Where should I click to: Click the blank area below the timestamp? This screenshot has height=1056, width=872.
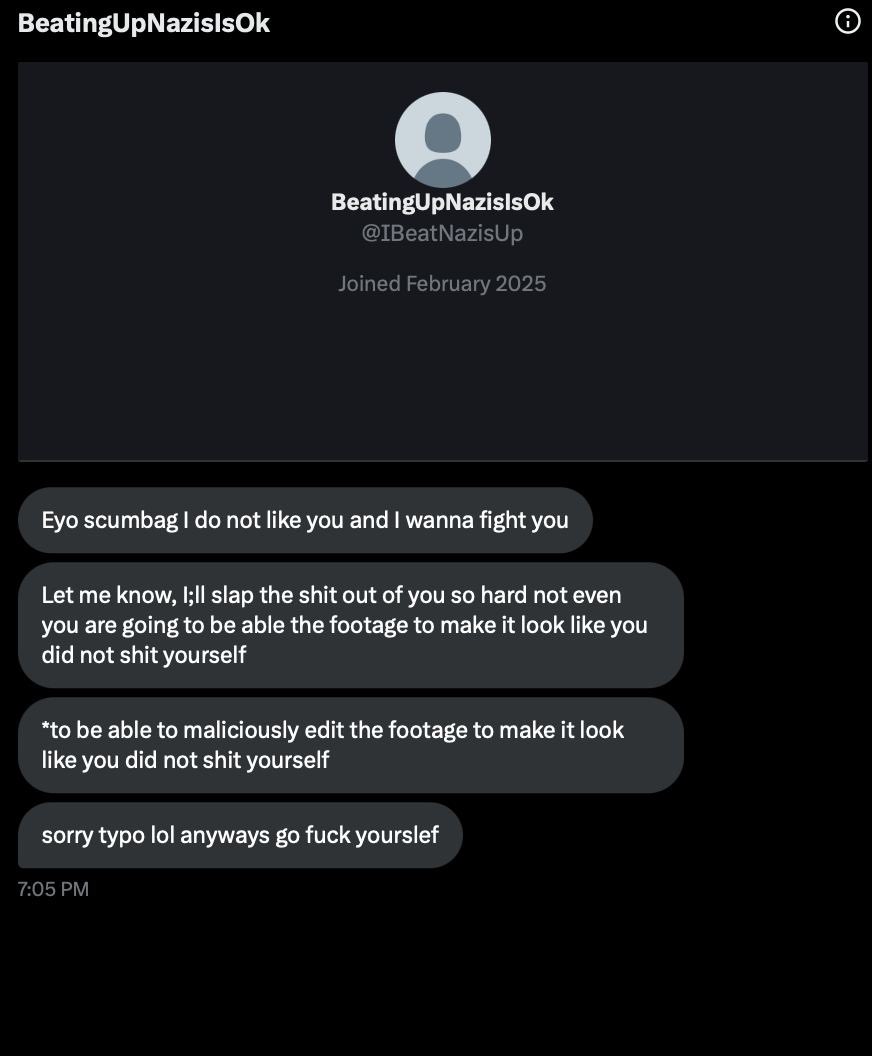coord(436,977)
